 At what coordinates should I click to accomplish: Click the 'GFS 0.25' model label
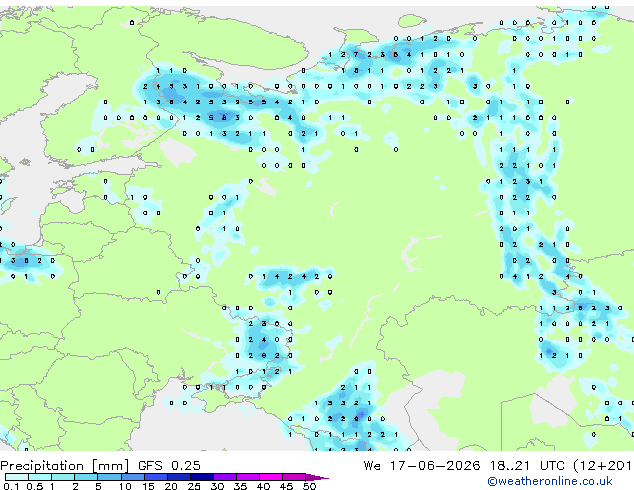pos(169,466)
